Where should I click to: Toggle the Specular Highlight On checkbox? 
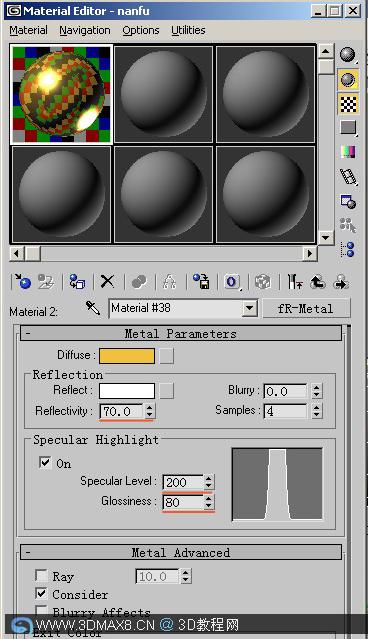[45, 463]
